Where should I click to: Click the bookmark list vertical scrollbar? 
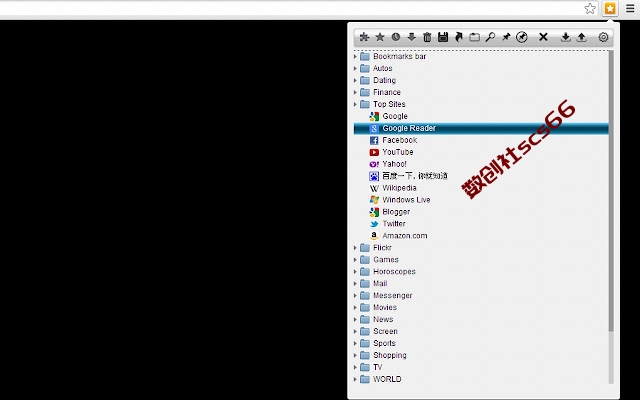pyautogui.click(x=611, y=191)
